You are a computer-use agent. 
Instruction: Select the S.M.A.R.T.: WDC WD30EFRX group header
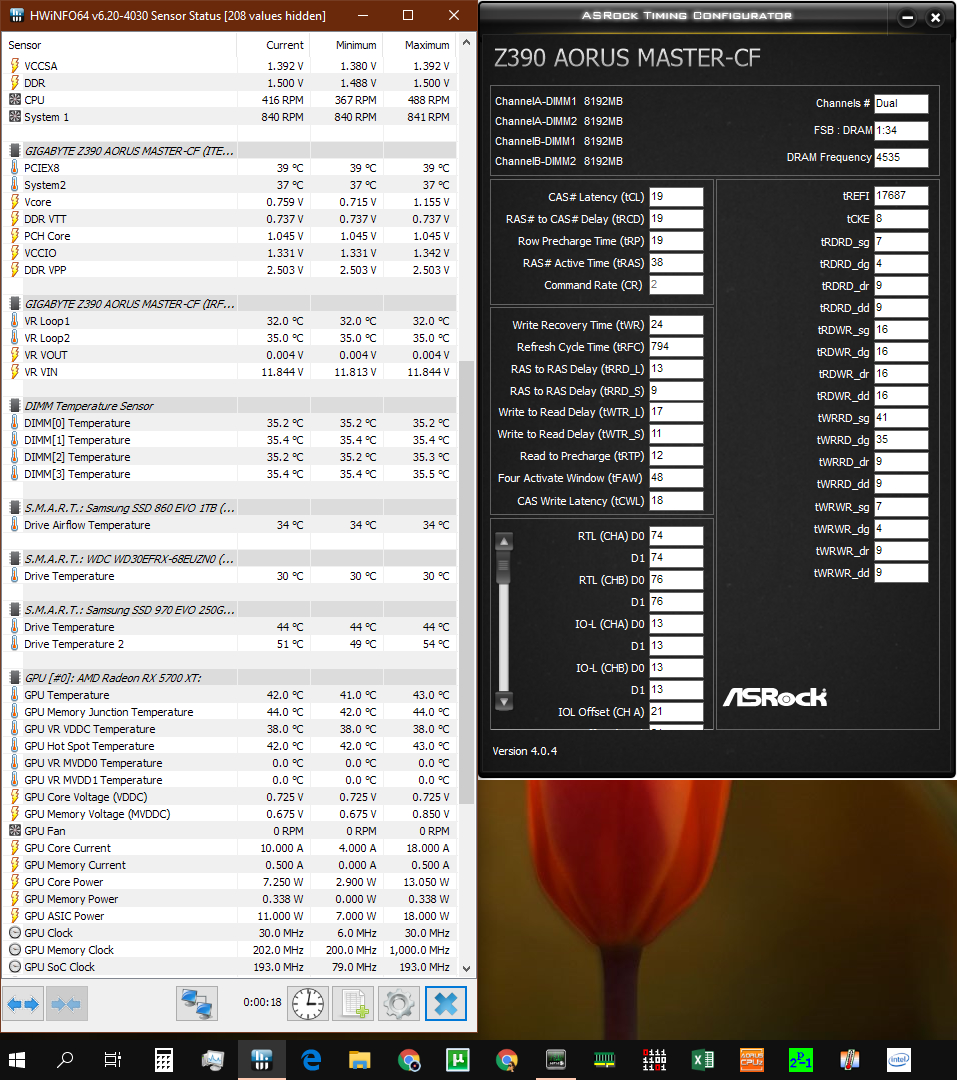pyautogui.click(x=229, y=559)
